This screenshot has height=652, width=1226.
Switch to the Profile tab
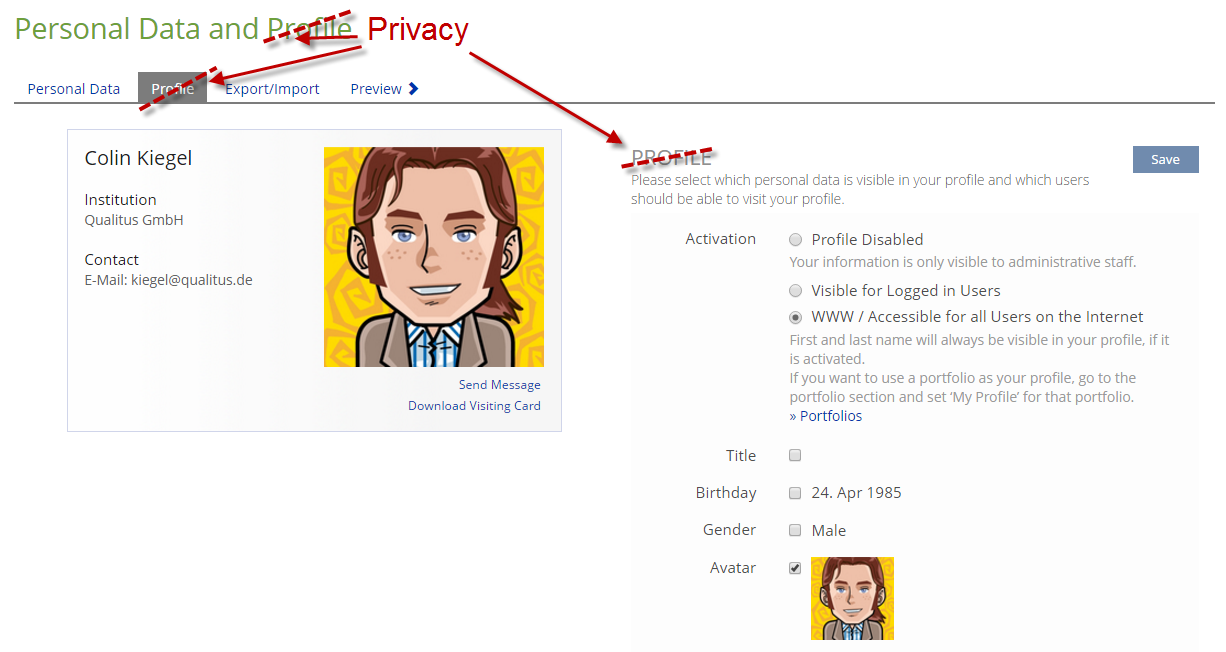(x=172, y=89)
